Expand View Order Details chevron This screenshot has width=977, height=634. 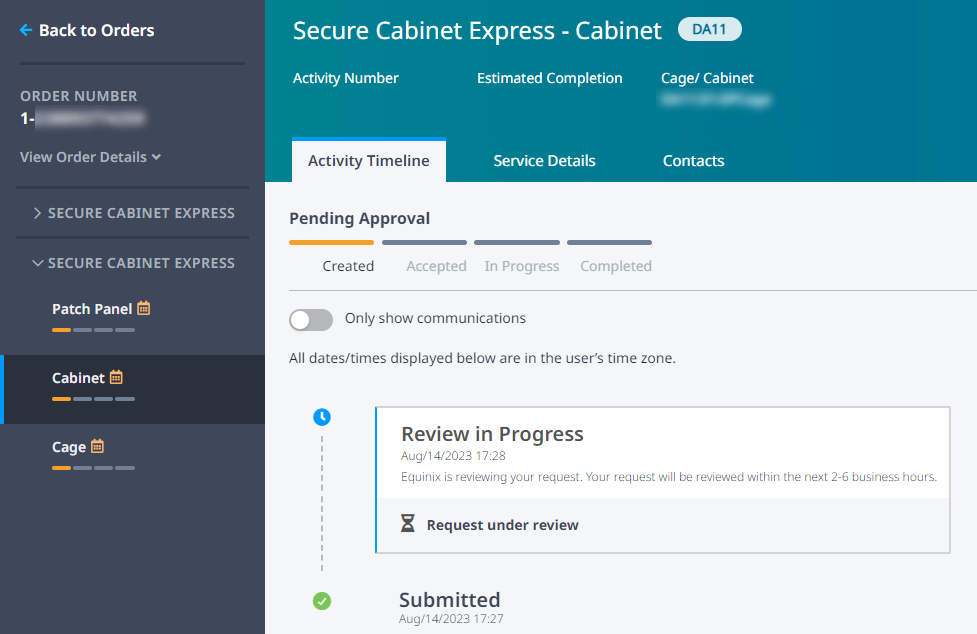pos(156,157)
